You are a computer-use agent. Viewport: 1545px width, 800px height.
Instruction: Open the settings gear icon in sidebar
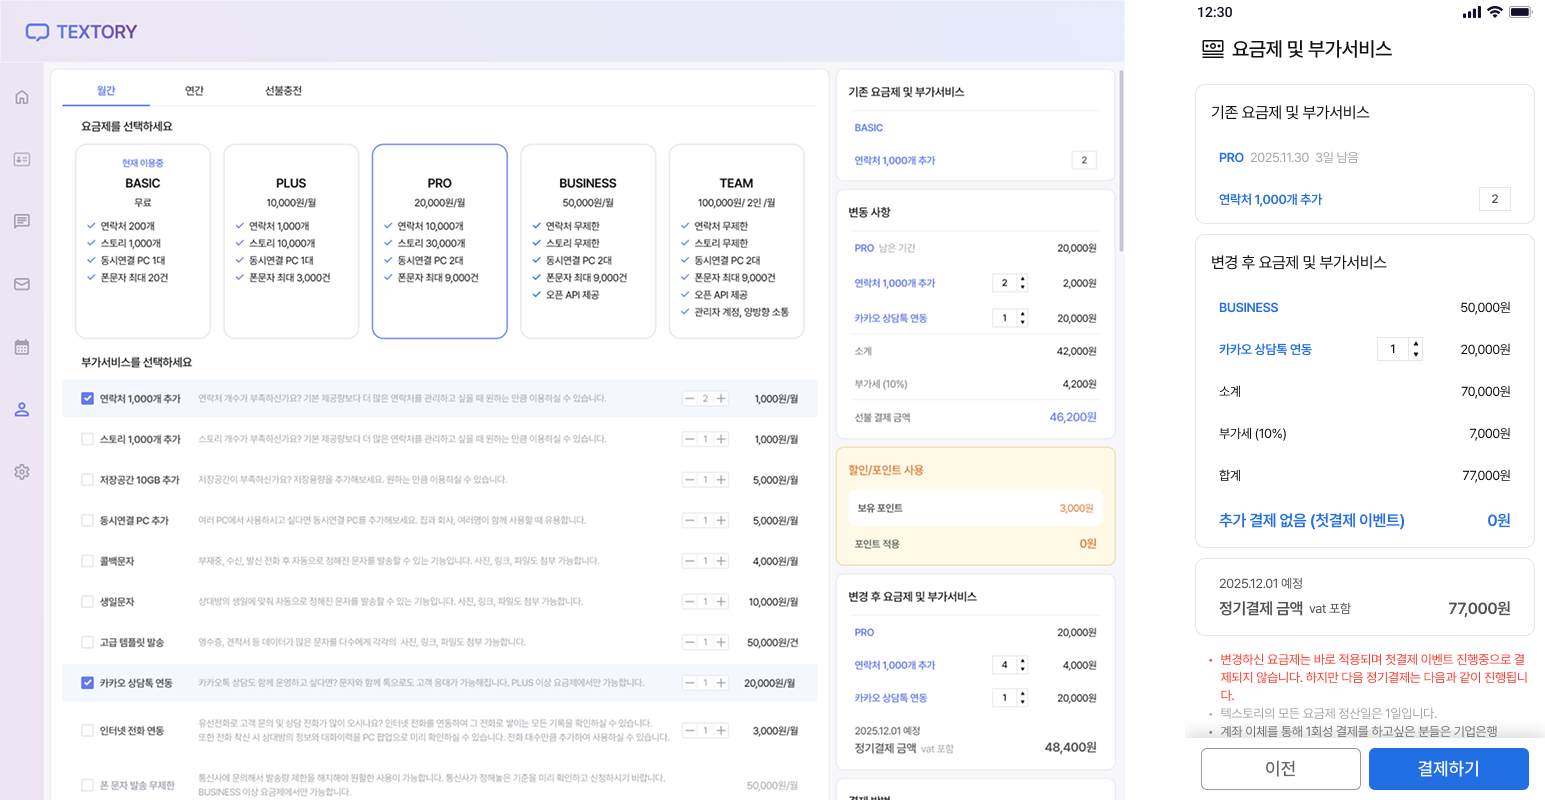pos(22,472)
